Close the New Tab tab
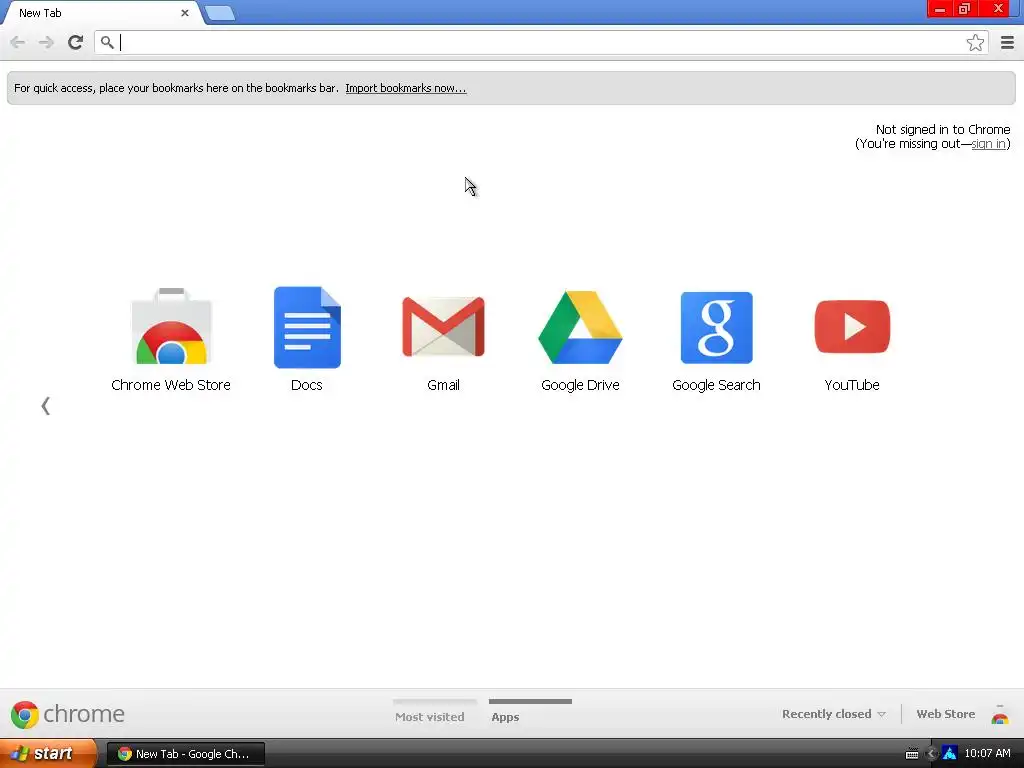The width and height of the screenshot is (1024, 768). click(185, 12)
